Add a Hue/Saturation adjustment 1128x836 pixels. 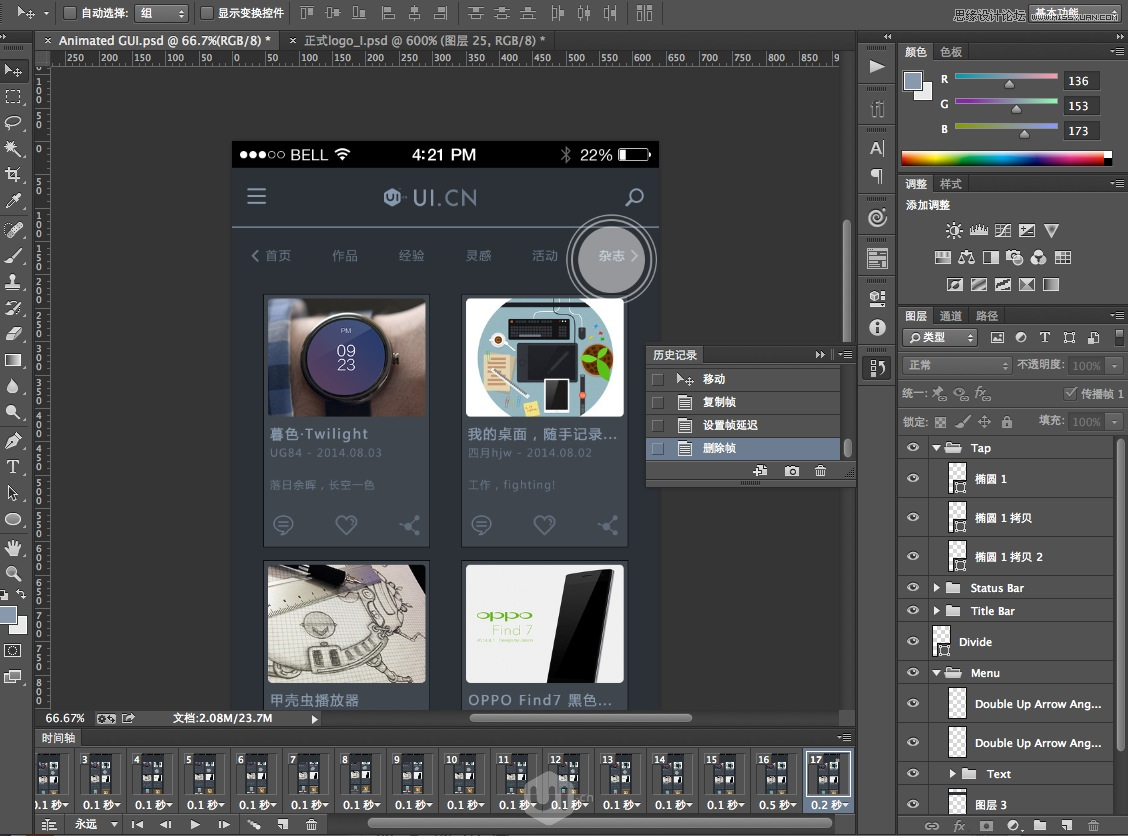click(943, 257)
